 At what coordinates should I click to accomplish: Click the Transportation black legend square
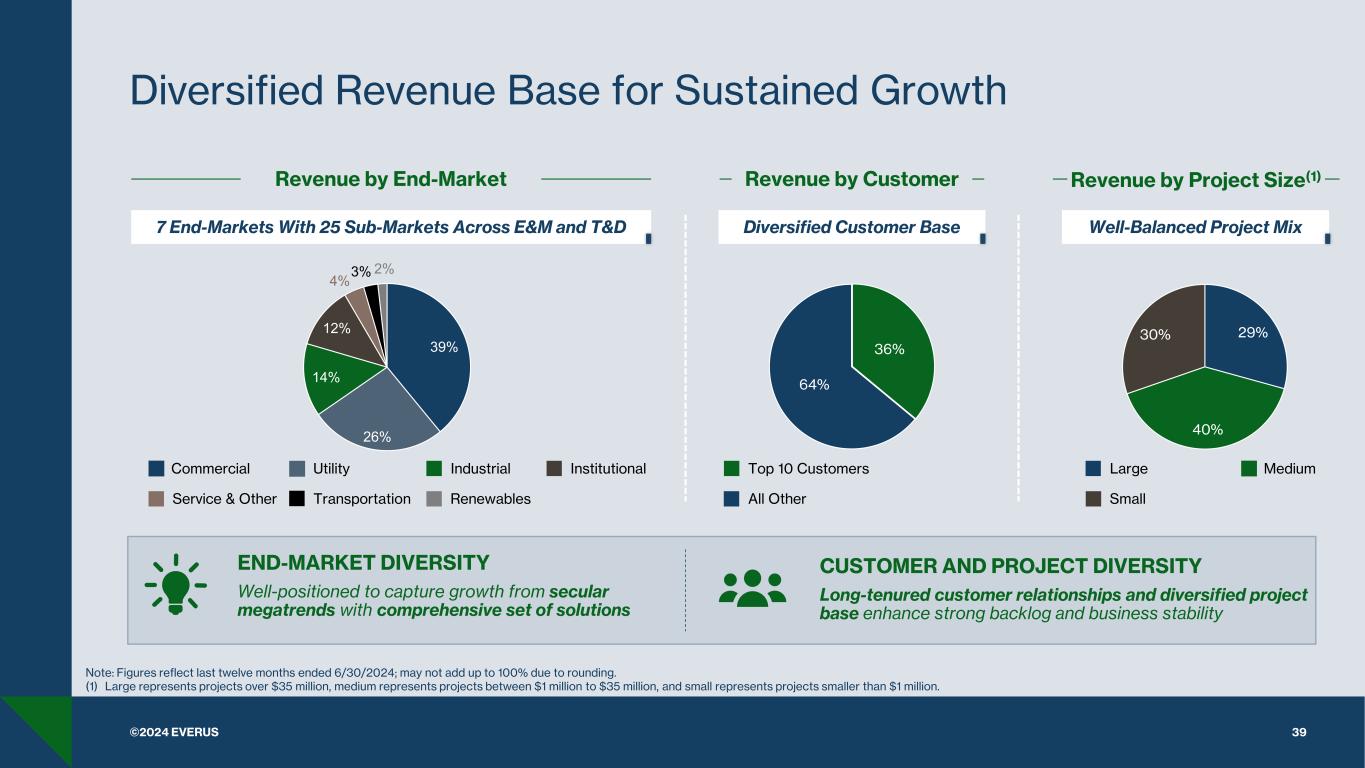[297, 499]
